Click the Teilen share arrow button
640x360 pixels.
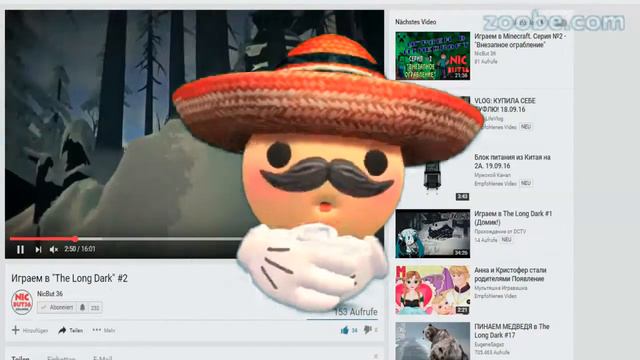pos(70,330)
